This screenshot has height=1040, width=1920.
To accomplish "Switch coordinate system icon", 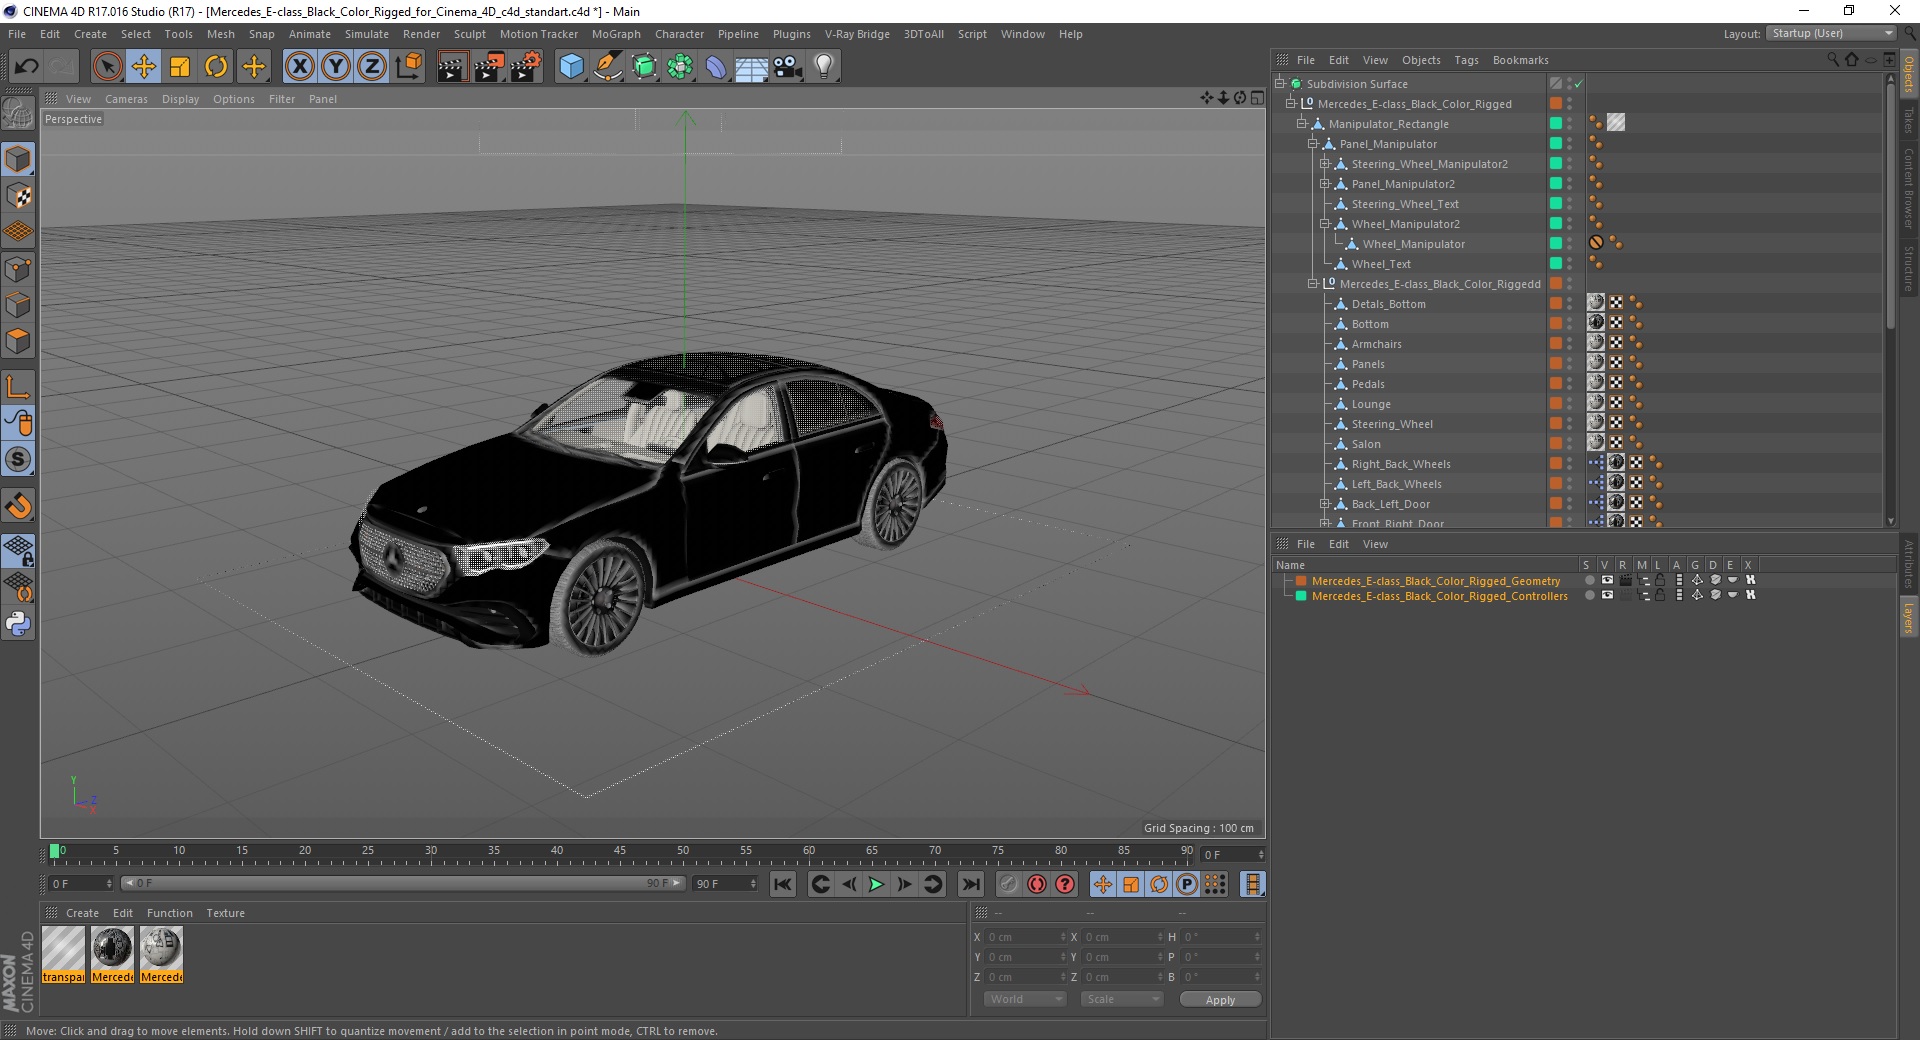I will click(x=408, y=67).
